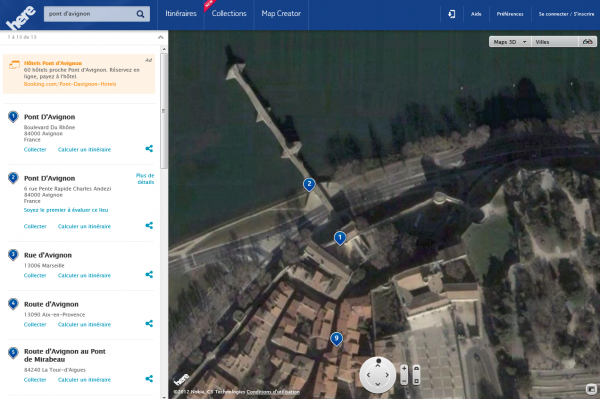Screen dimensions: 600x399
Task: Open the Maps 3D view dropdown
Action: [x=510, y=42]
